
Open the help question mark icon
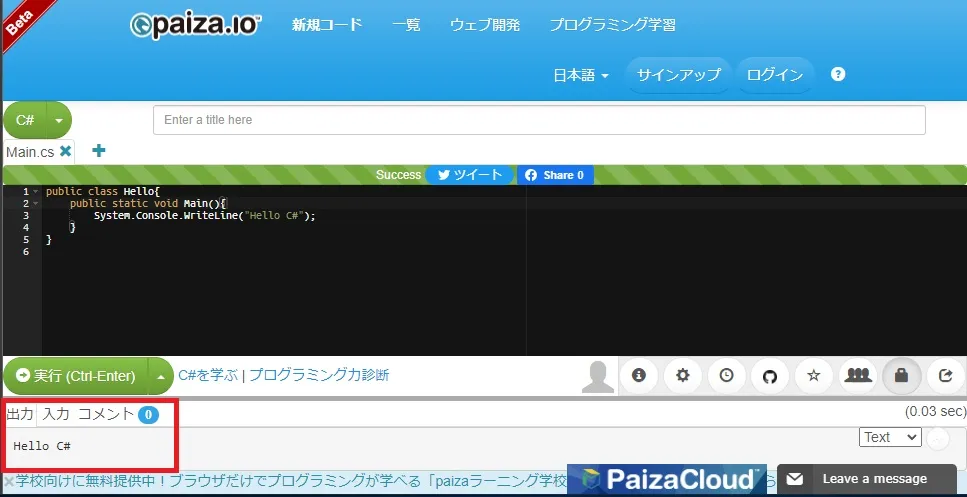pyautogui.click(x=837, y=75)
